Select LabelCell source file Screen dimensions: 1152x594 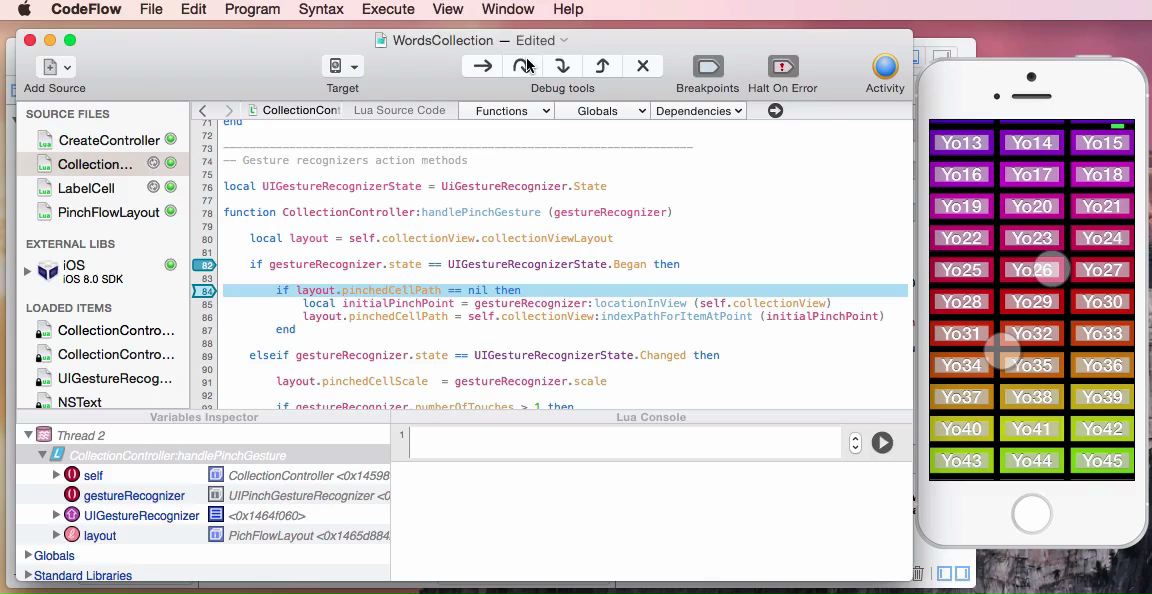[86, 188]
